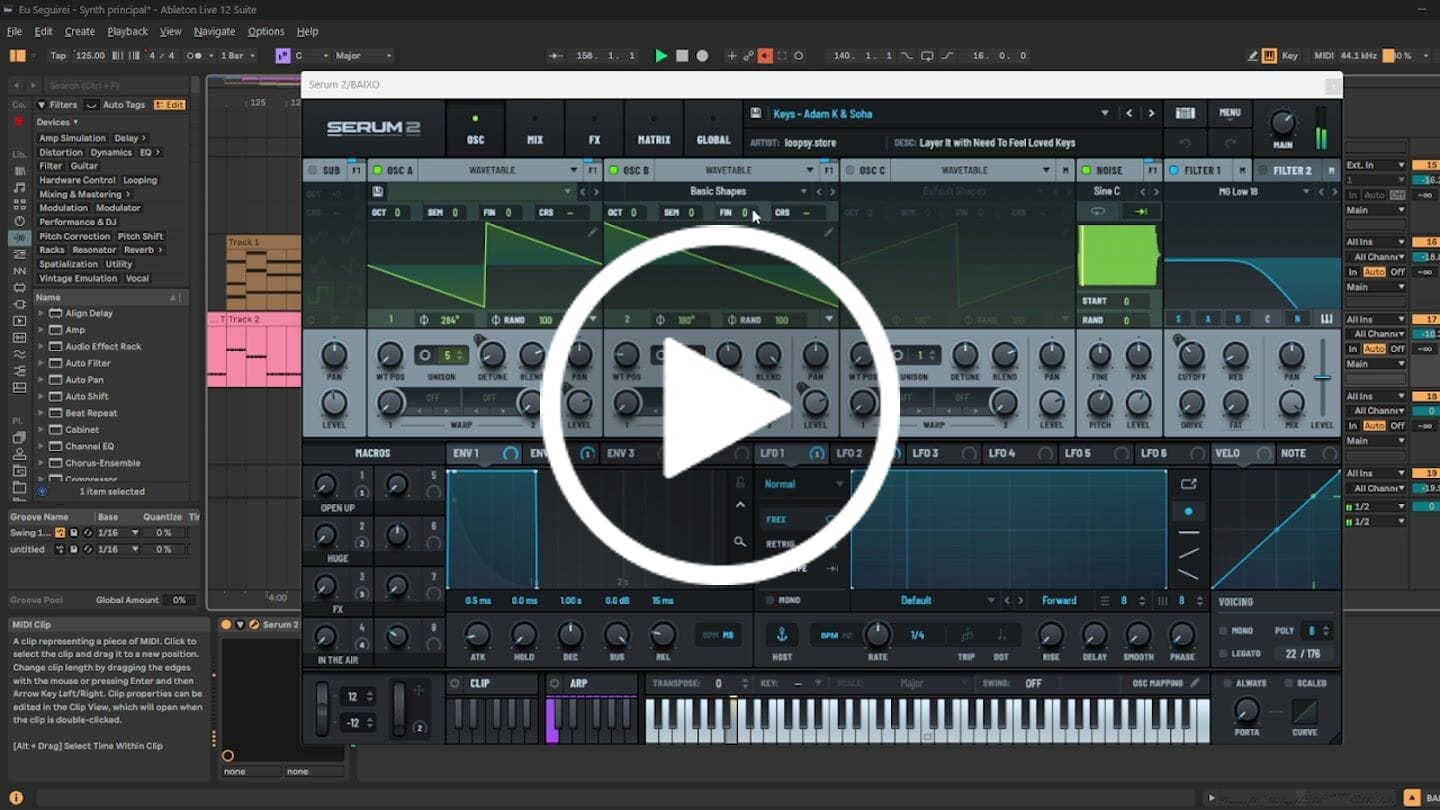Open the LFO Default shape dropdown
The width and height of the screenshot is (1440, 810).
tap(927, 601)
